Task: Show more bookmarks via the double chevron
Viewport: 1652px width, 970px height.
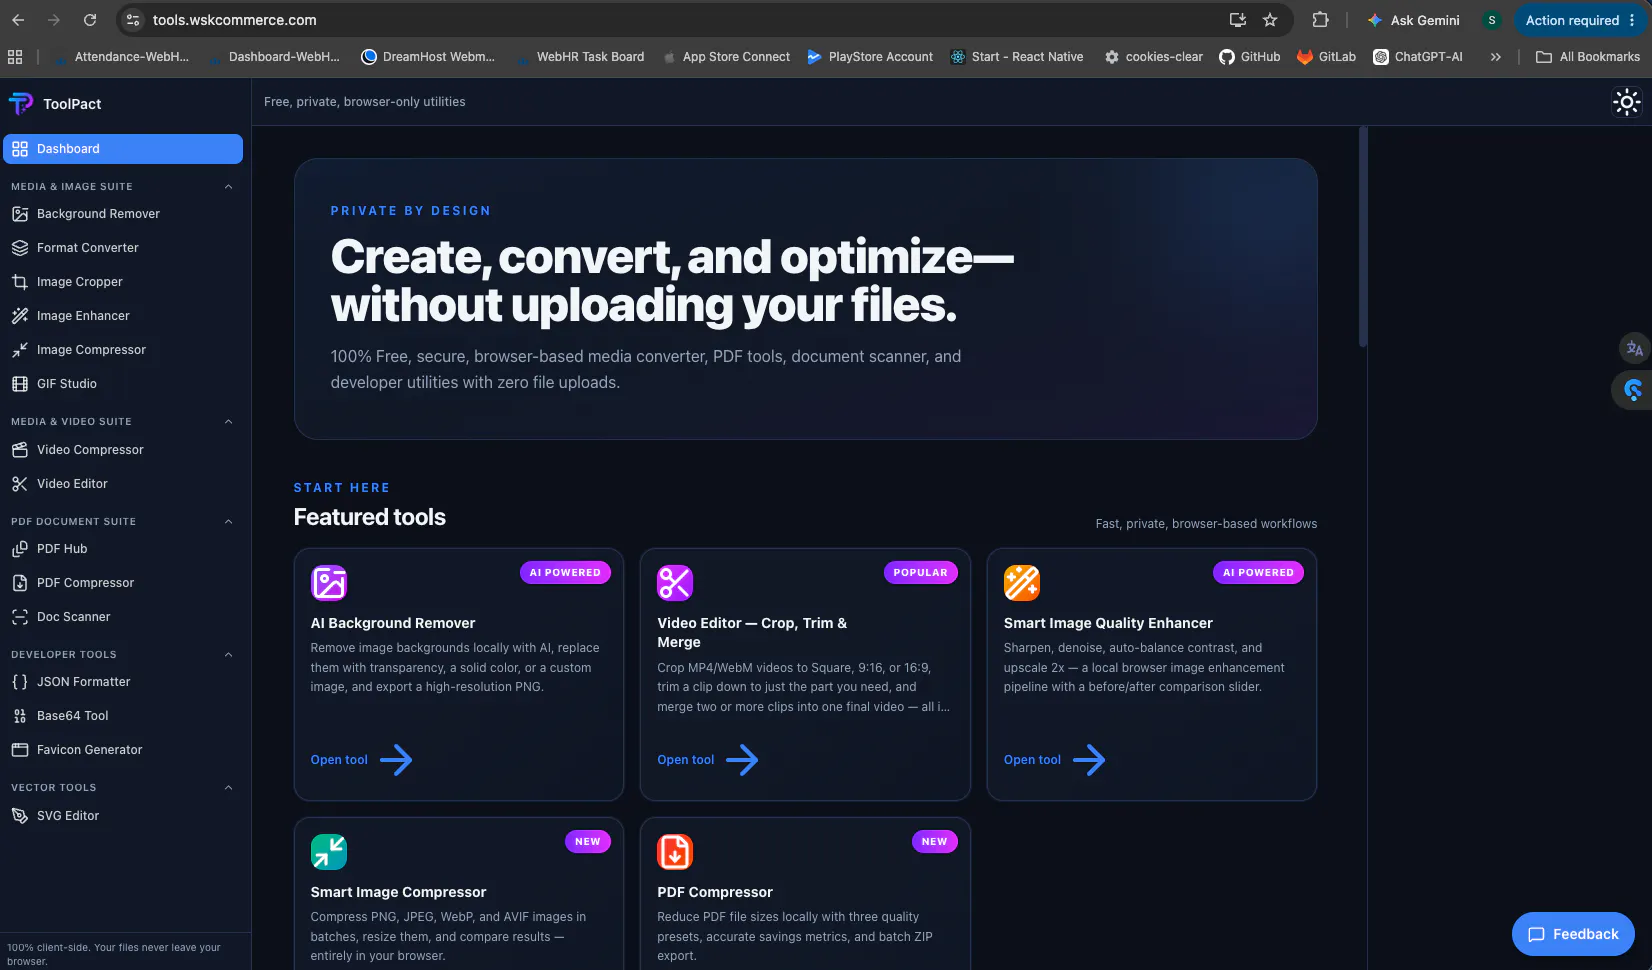Action: pyautogui.click(x=1495, y=57)
